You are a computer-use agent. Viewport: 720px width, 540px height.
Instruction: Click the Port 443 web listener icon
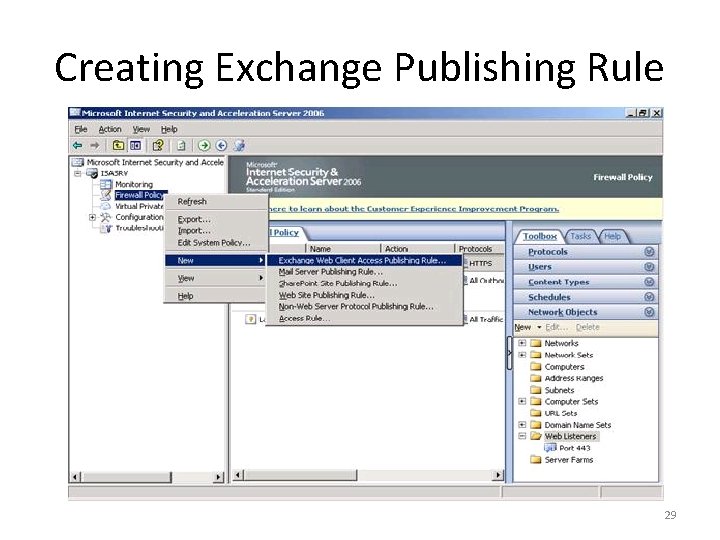pos(550,448)
